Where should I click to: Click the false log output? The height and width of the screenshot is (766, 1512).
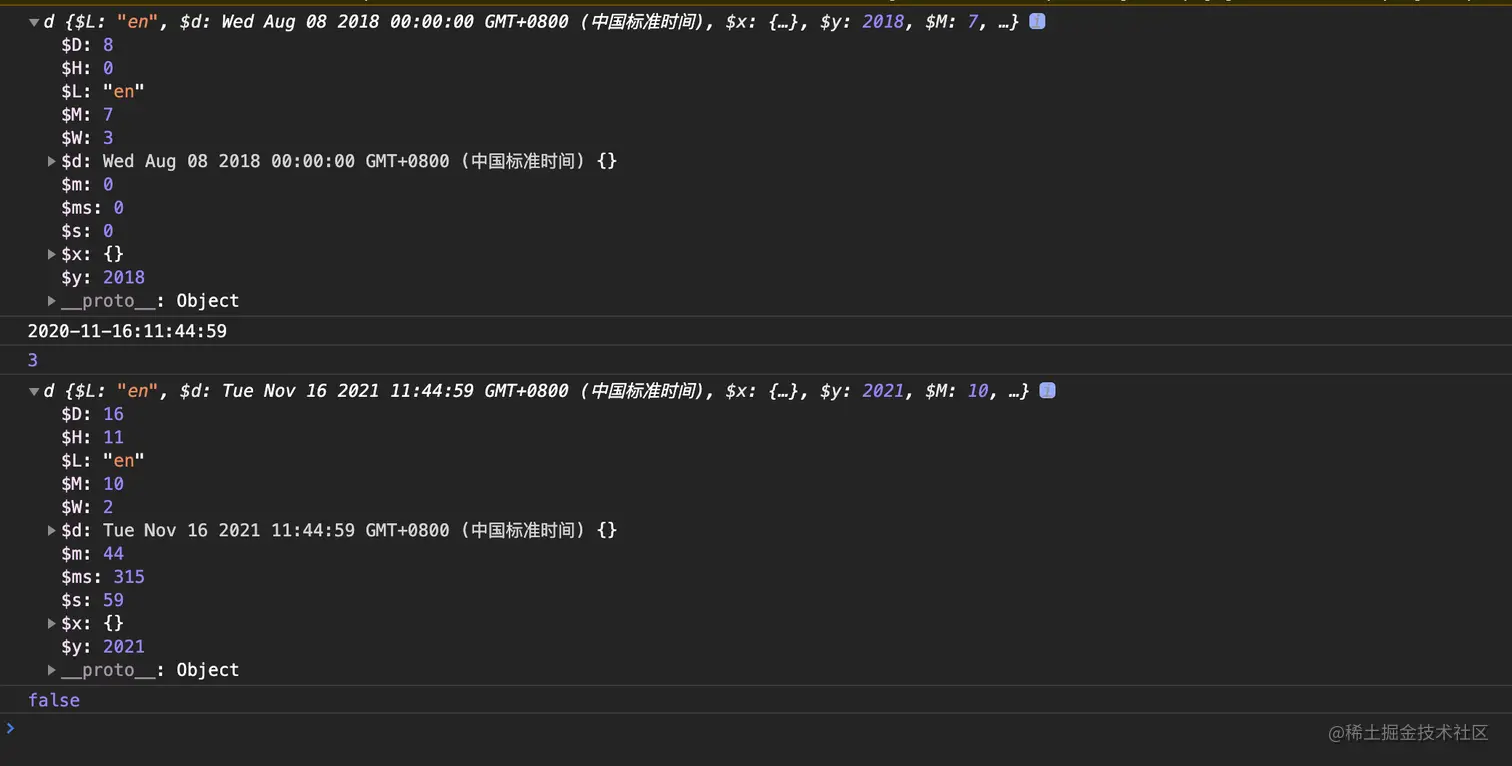[x=54, y=700]
